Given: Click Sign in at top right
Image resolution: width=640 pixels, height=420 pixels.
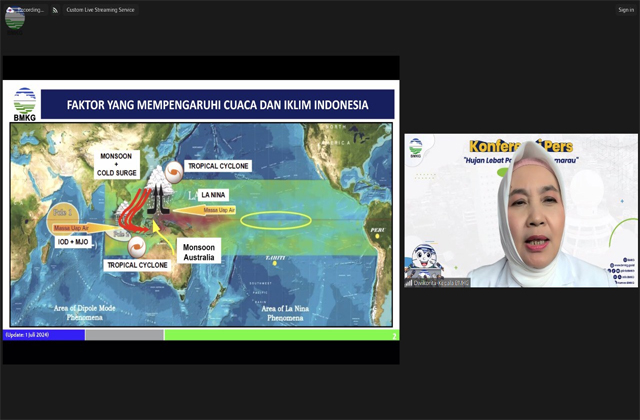Looking at the screenshot, I should [x=625, y=10].
